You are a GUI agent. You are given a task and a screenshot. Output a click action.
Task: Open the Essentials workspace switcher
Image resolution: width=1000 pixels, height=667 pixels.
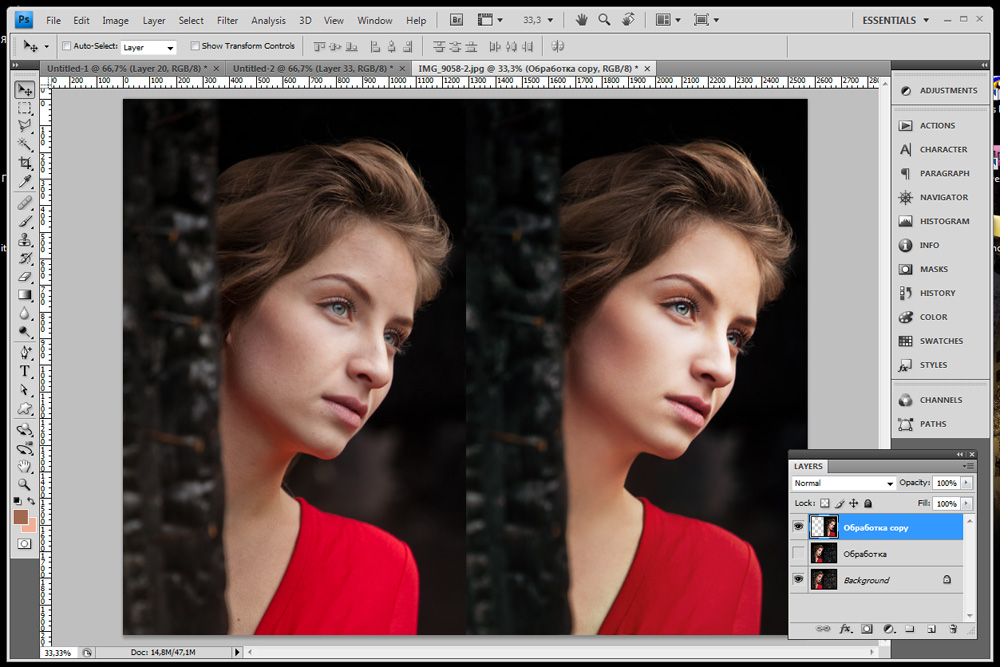[896, 20]
